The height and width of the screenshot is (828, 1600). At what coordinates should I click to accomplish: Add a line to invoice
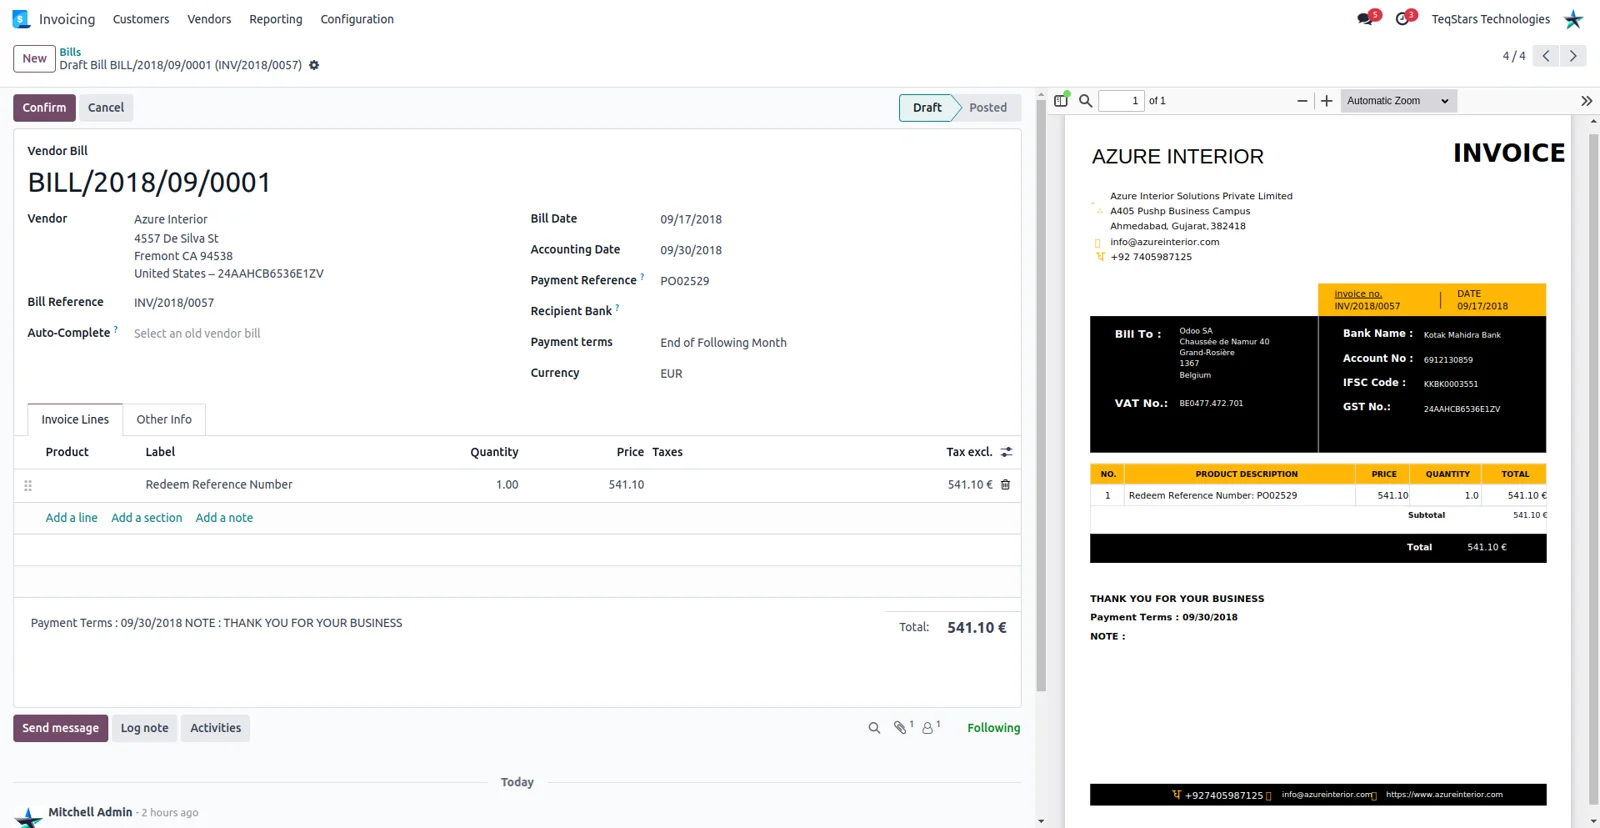click(x=72, y=518)
